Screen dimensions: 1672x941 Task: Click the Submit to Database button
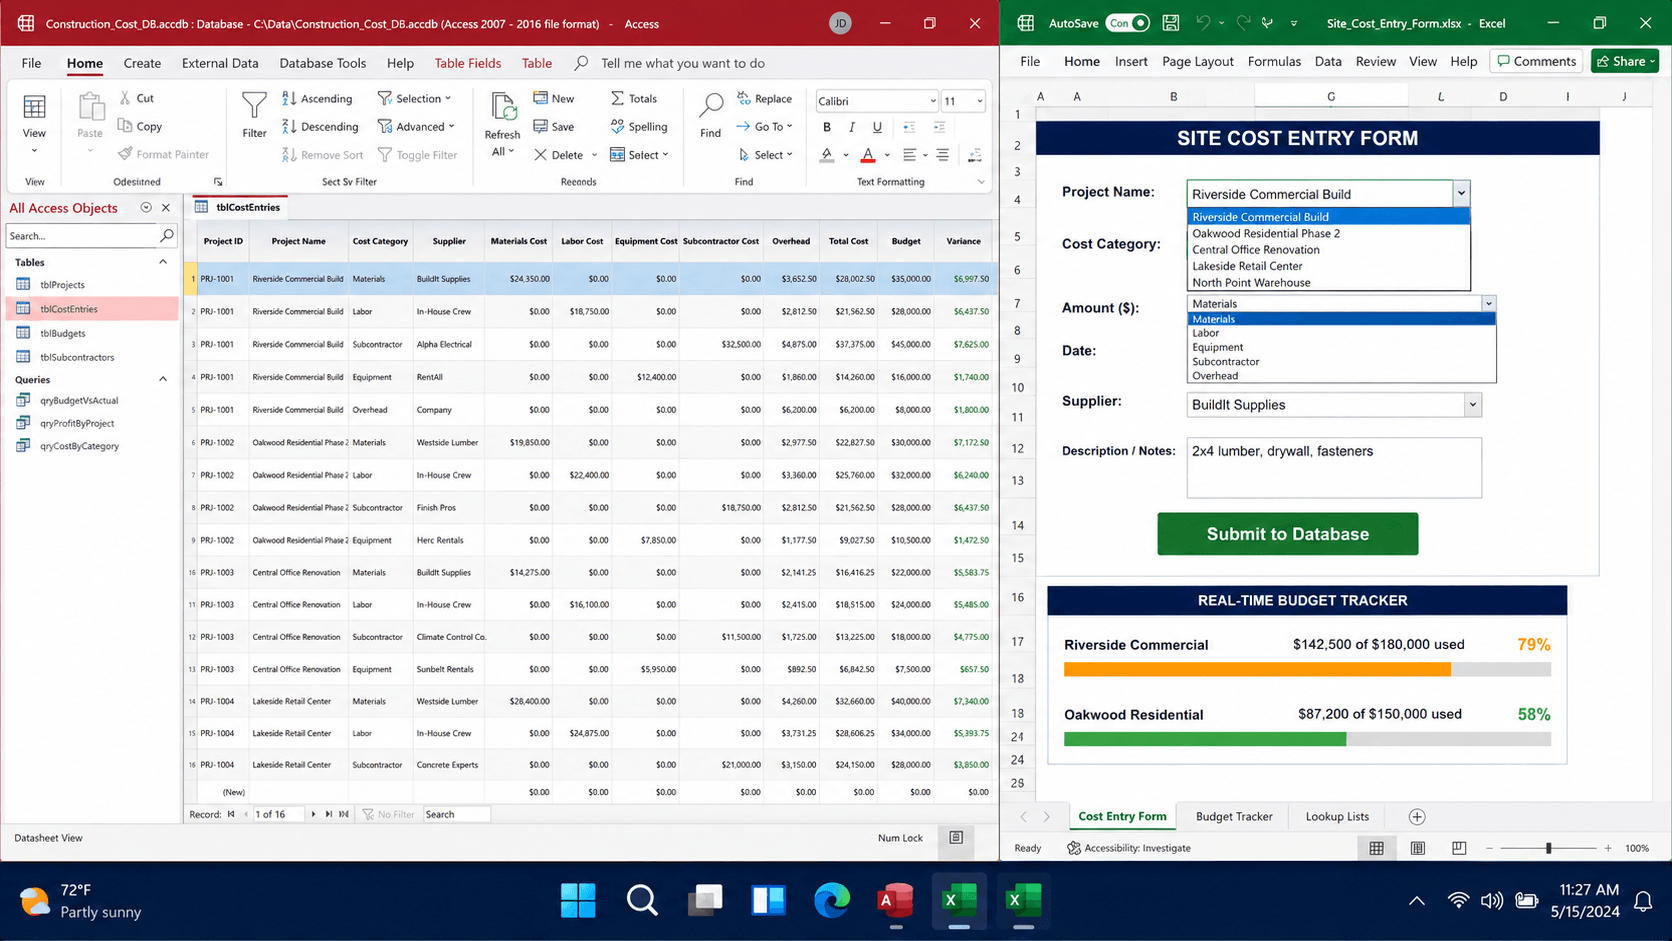pyautogui.click(x=1287, y=534)
